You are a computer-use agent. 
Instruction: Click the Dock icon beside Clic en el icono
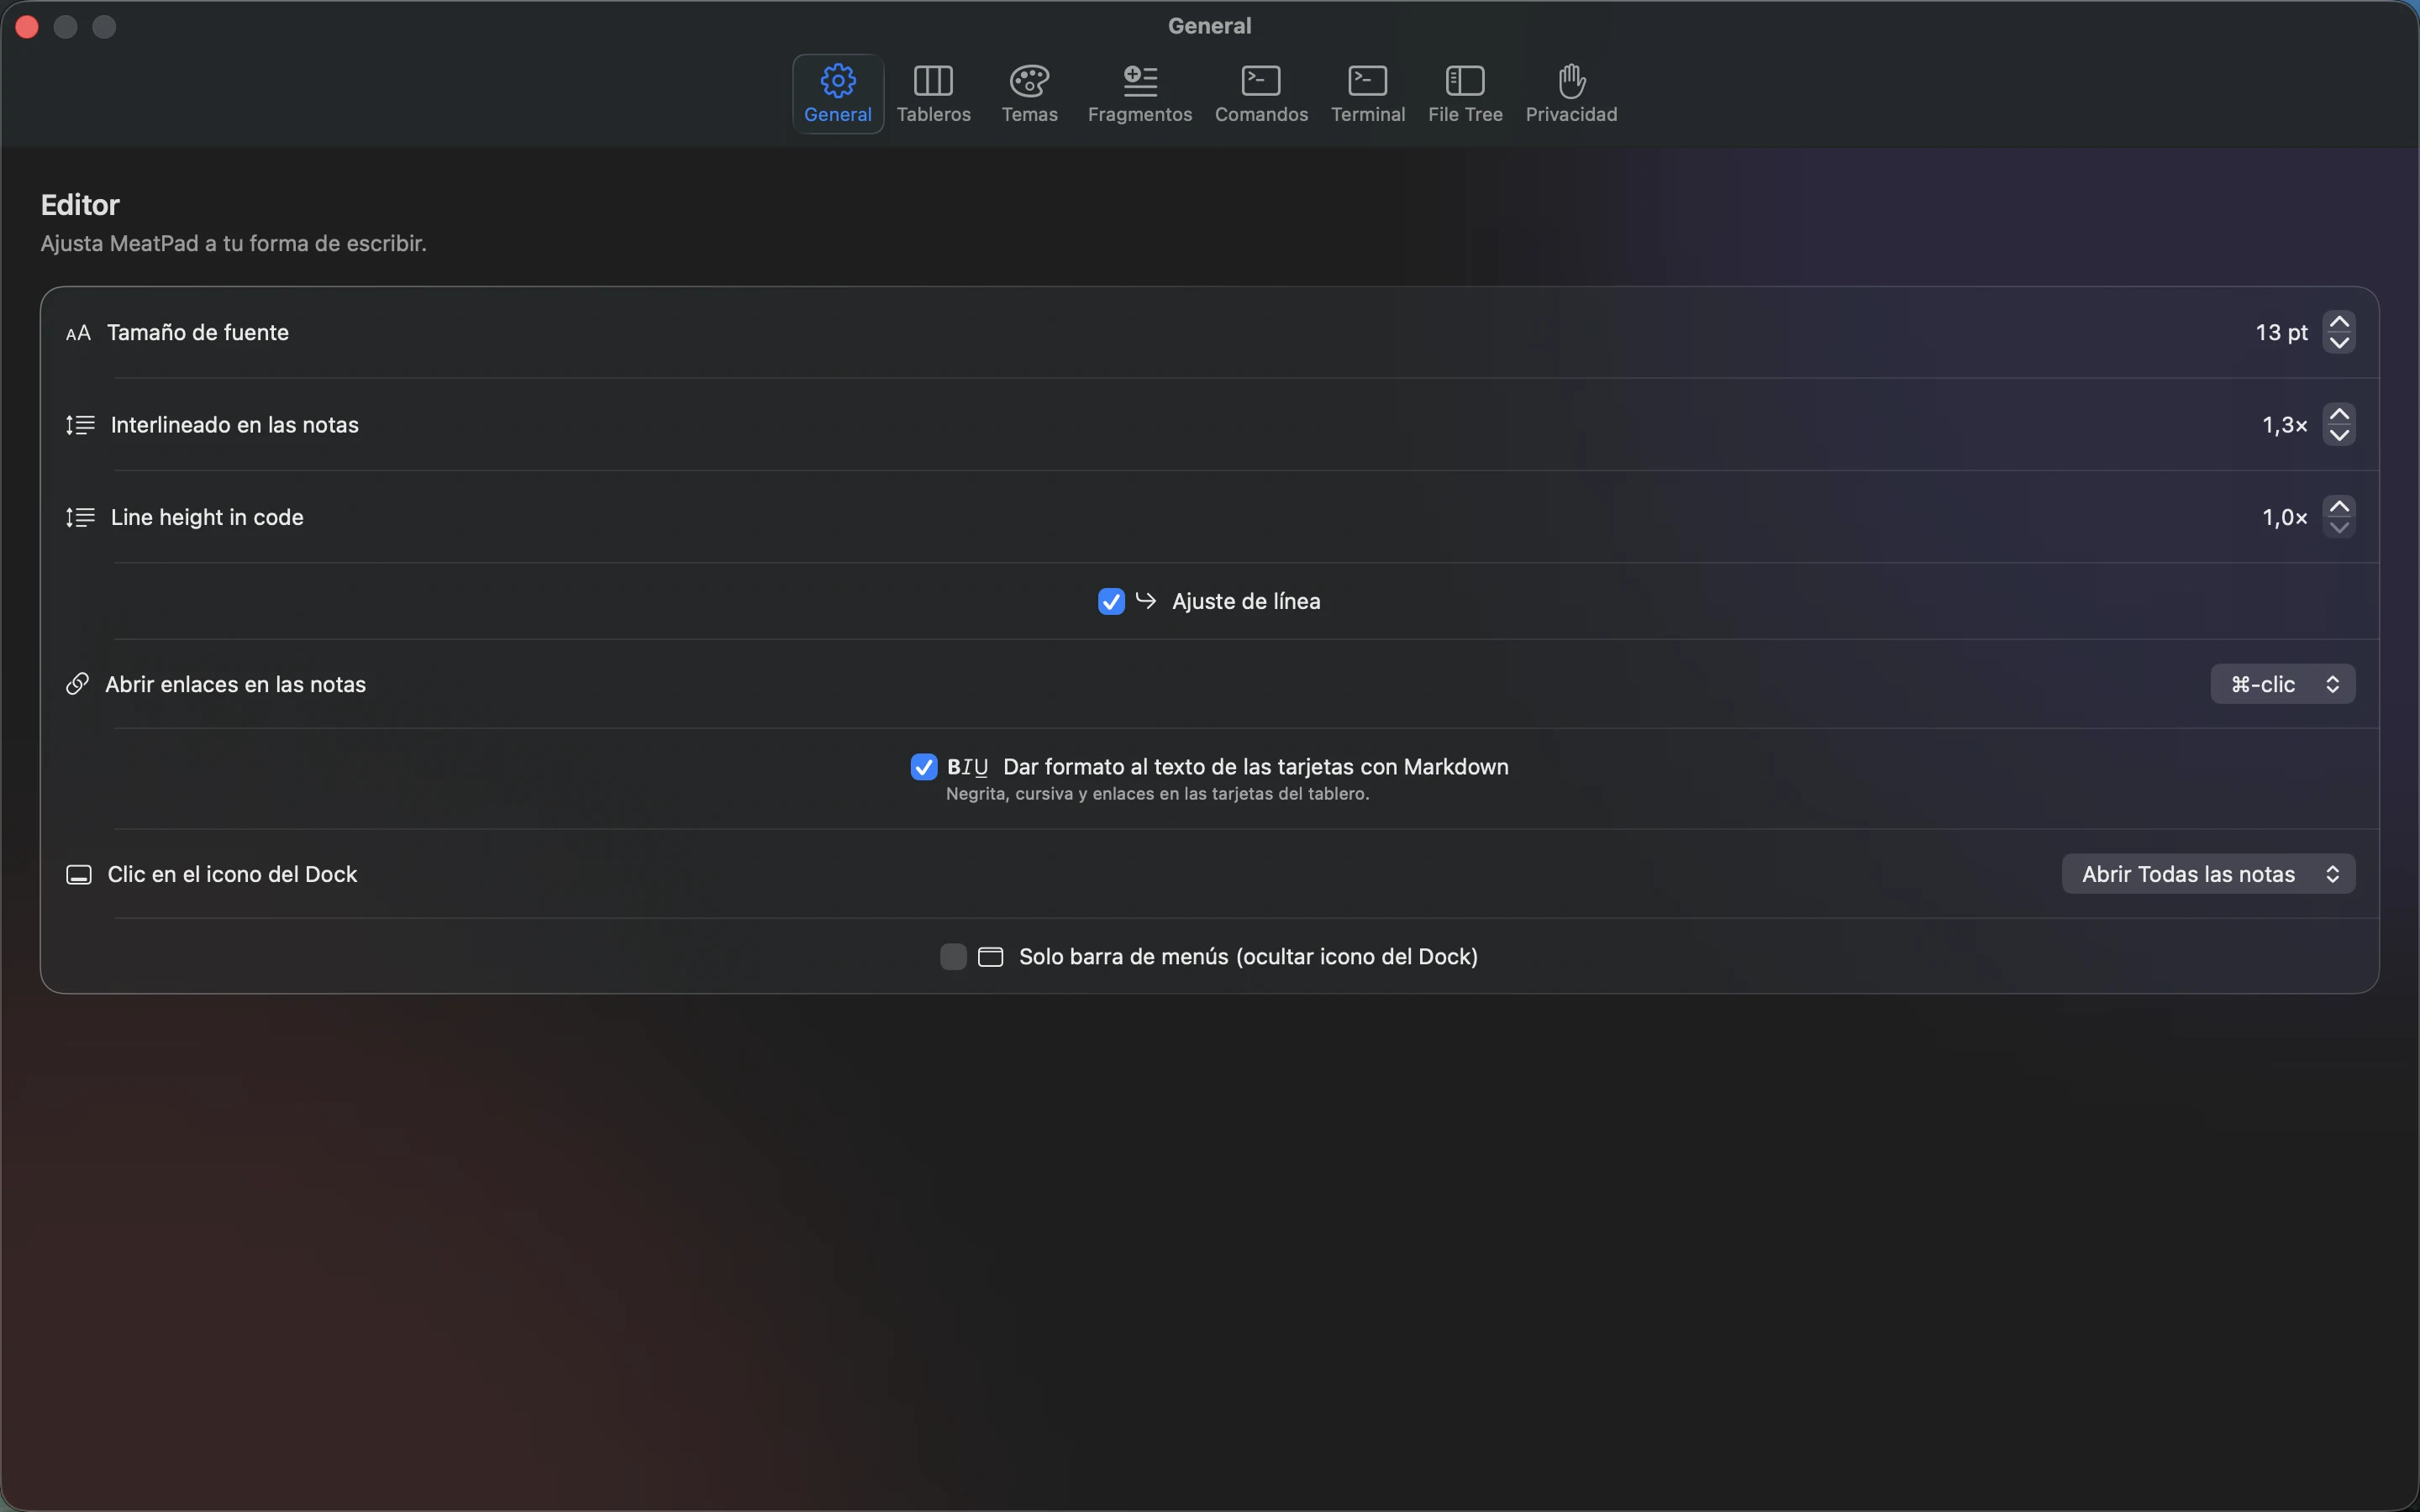pyautogui.click(x=79, y=875)
